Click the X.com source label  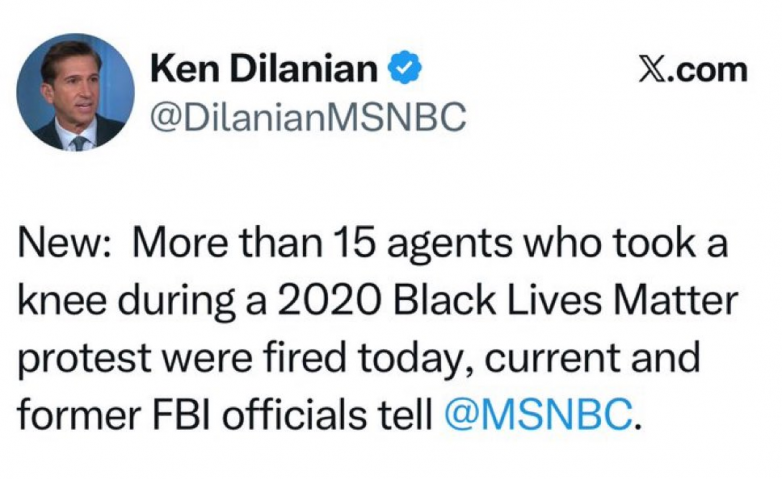(693, 70)
